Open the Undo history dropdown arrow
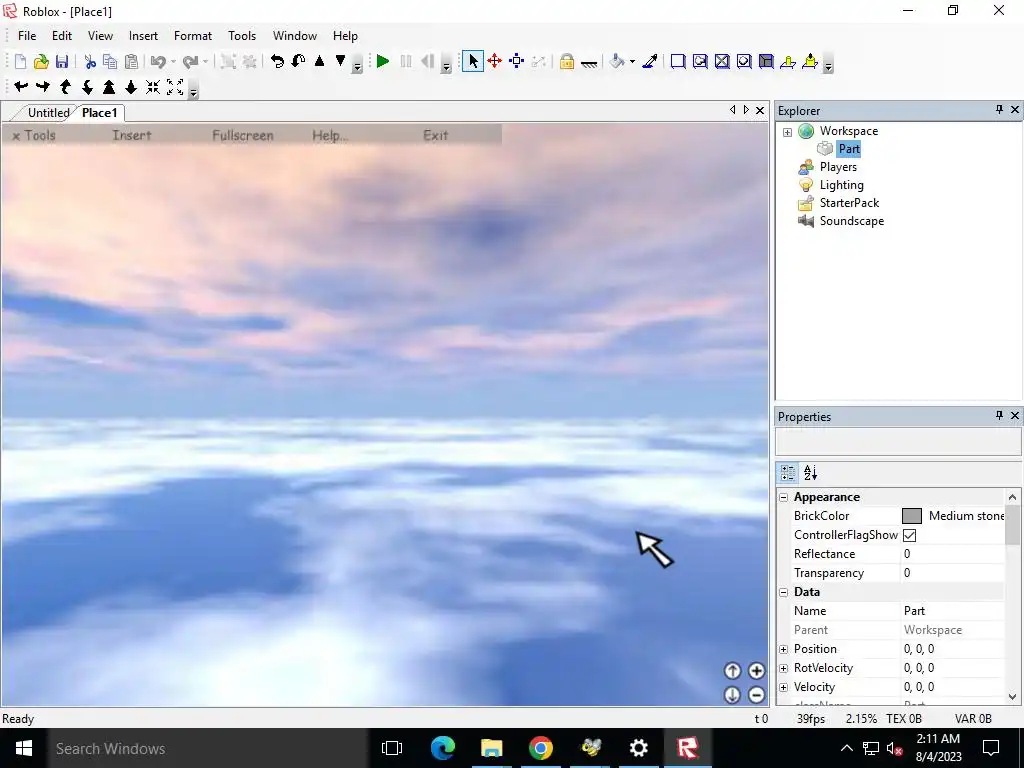Image resolution: width=1024 pixels, height=768 pixels. (173, 61)
